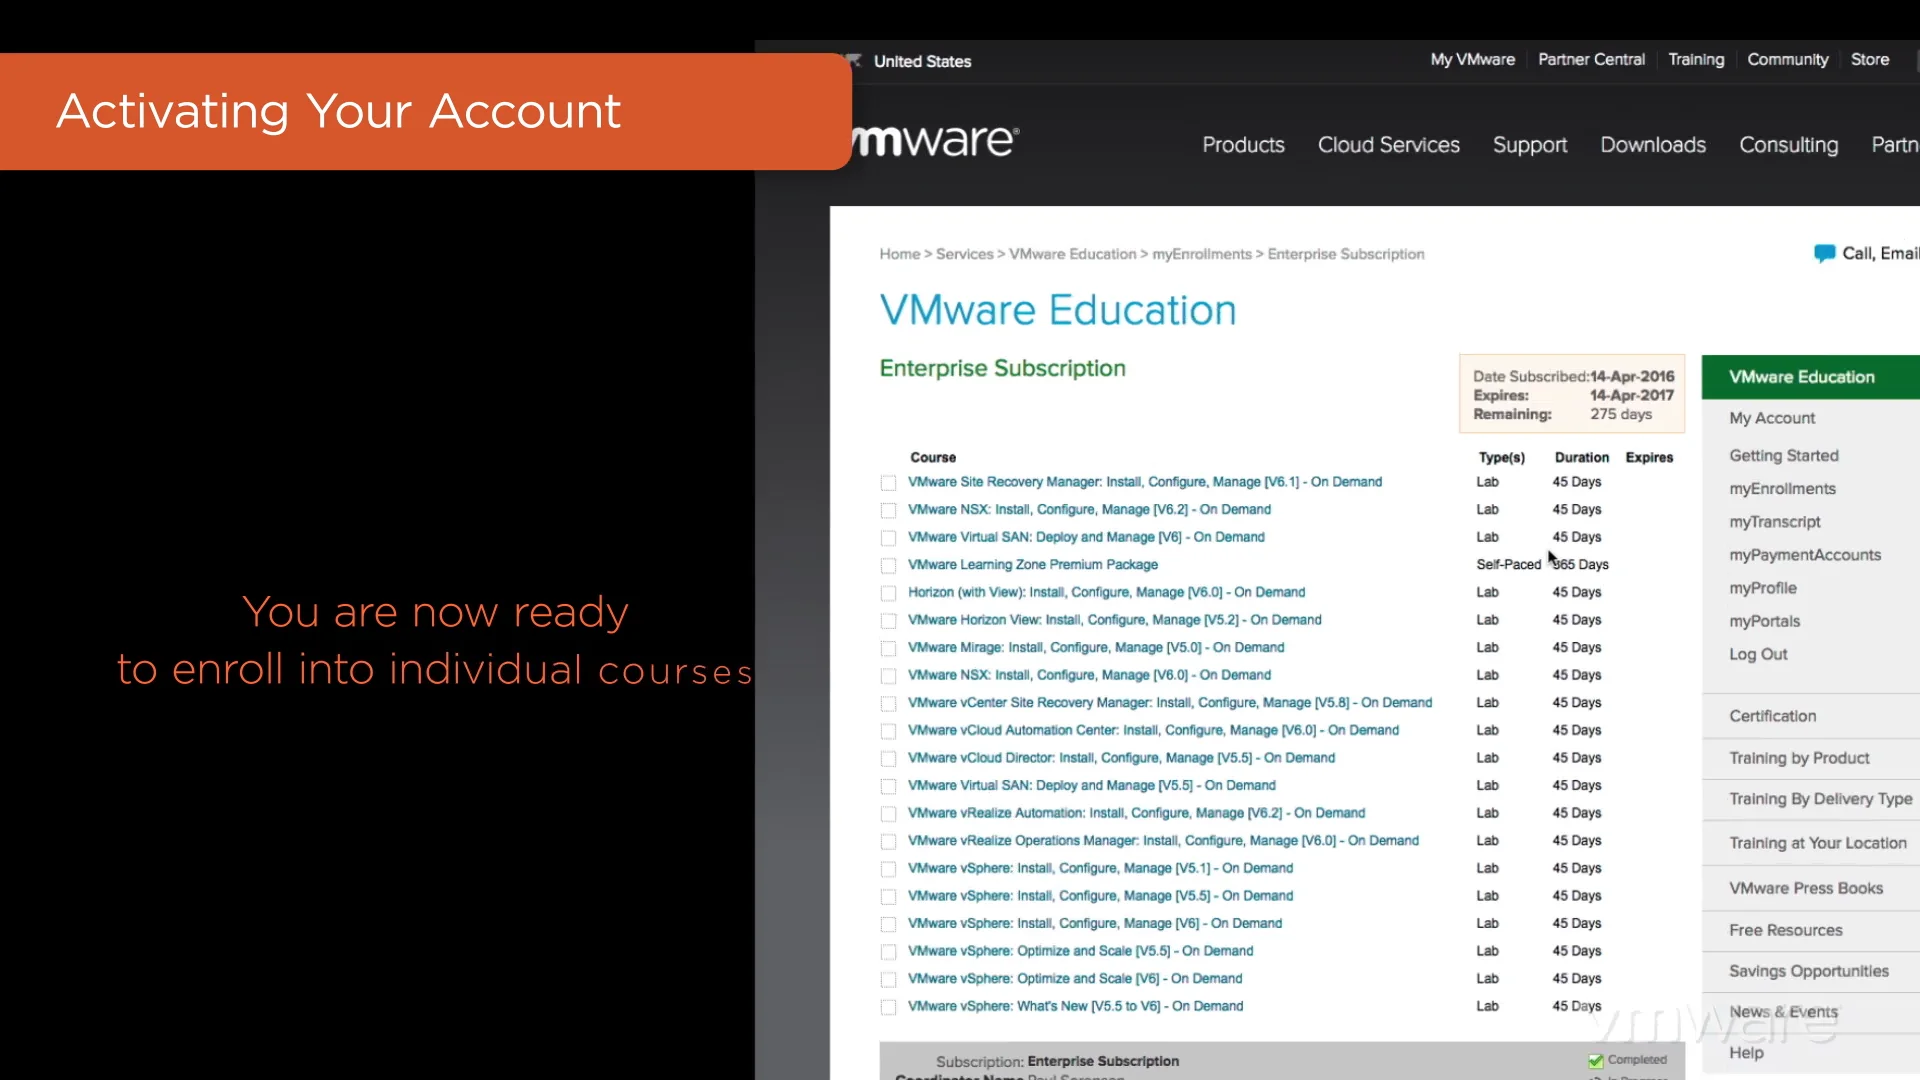The height and width of the screenshot is (1080, 1920).
Task: Go to the Support menu
Action: tap(1529, 145)
